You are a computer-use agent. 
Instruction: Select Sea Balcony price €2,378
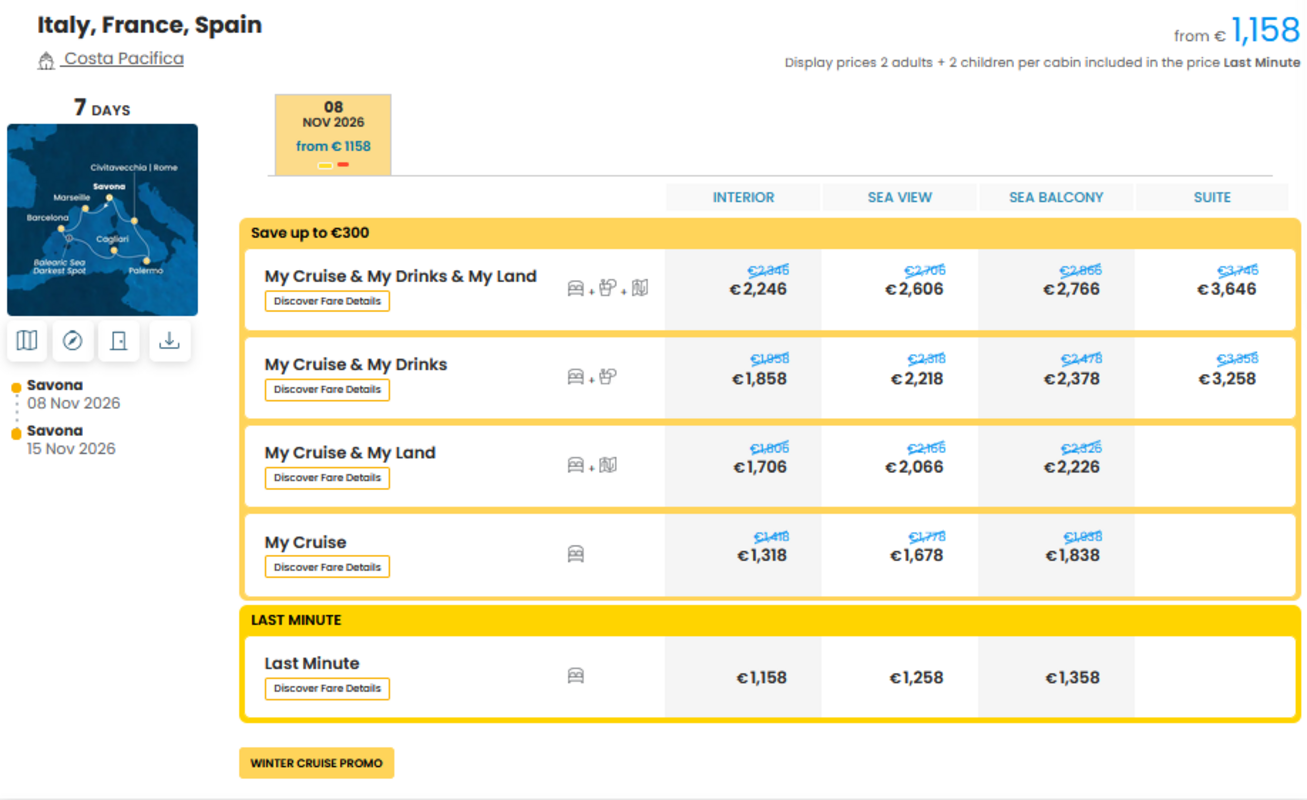[x=1072, y=379]
